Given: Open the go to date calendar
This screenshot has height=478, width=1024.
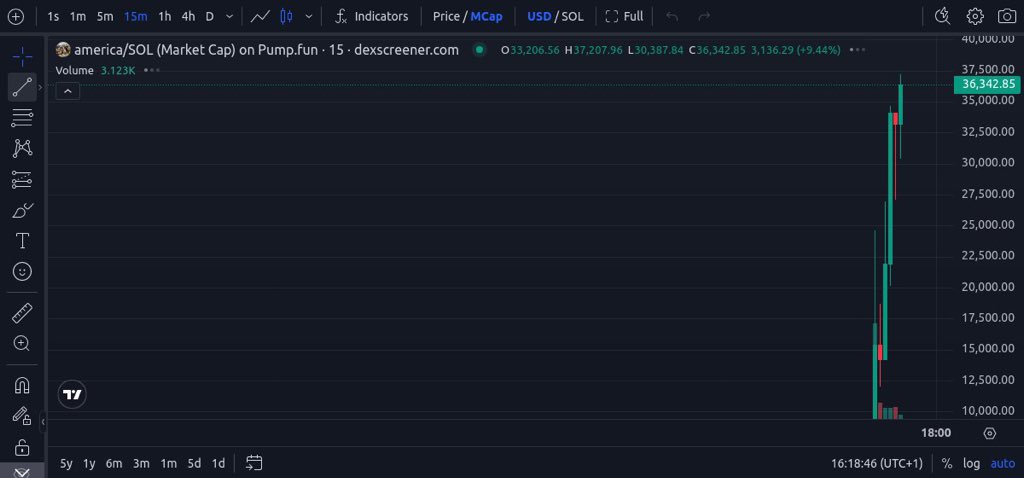Looking at the screenshot, I should 254,464.
